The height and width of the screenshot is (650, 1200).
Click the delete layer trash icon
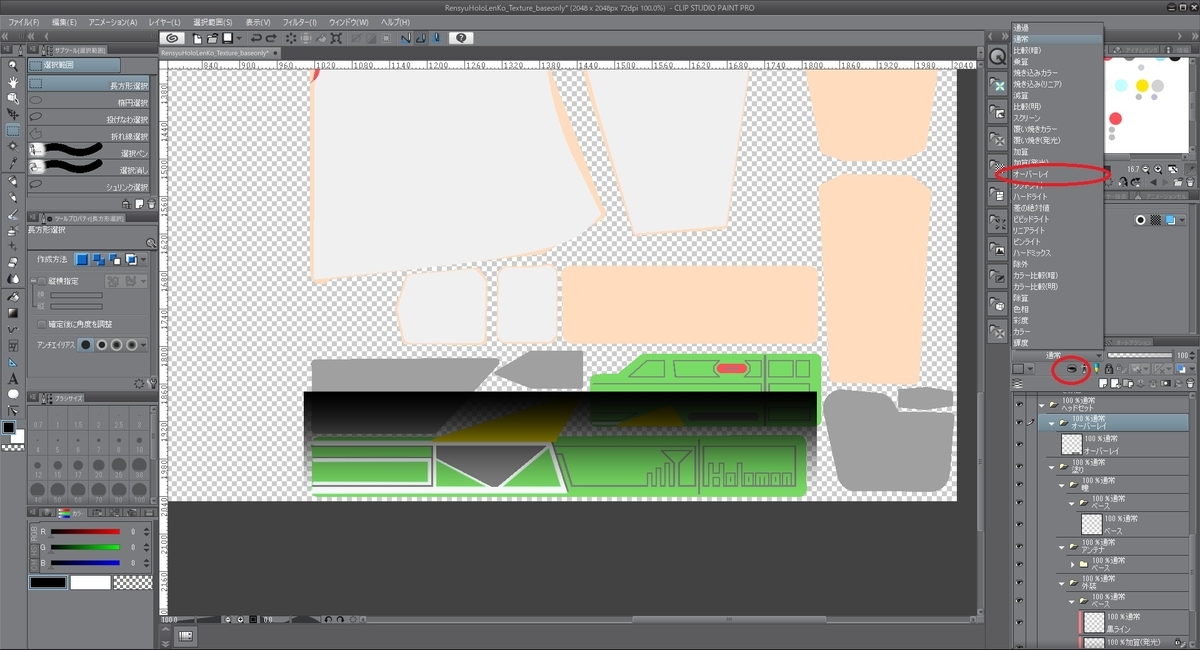pyautogui.click(x=1190, y=383)
